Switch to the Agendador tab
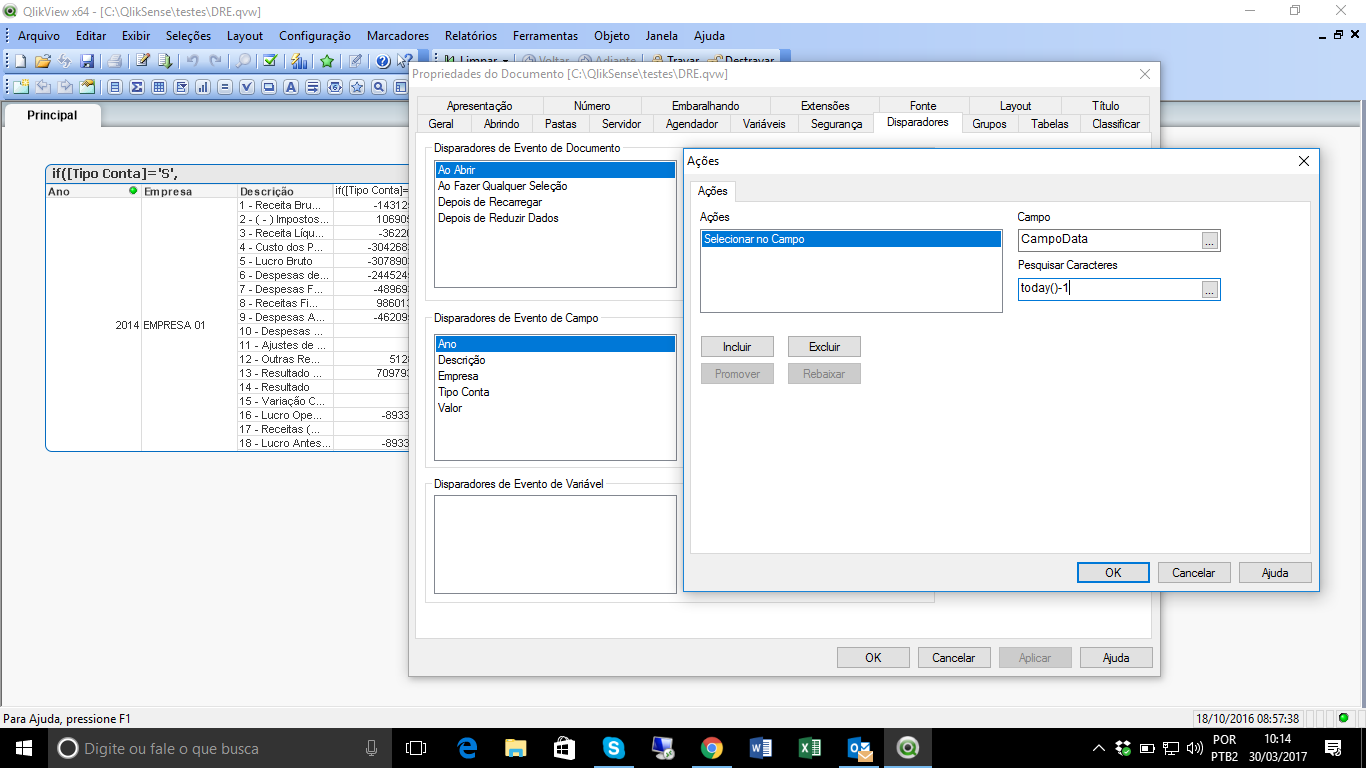The image size is (1366, 768). point(692,124)
